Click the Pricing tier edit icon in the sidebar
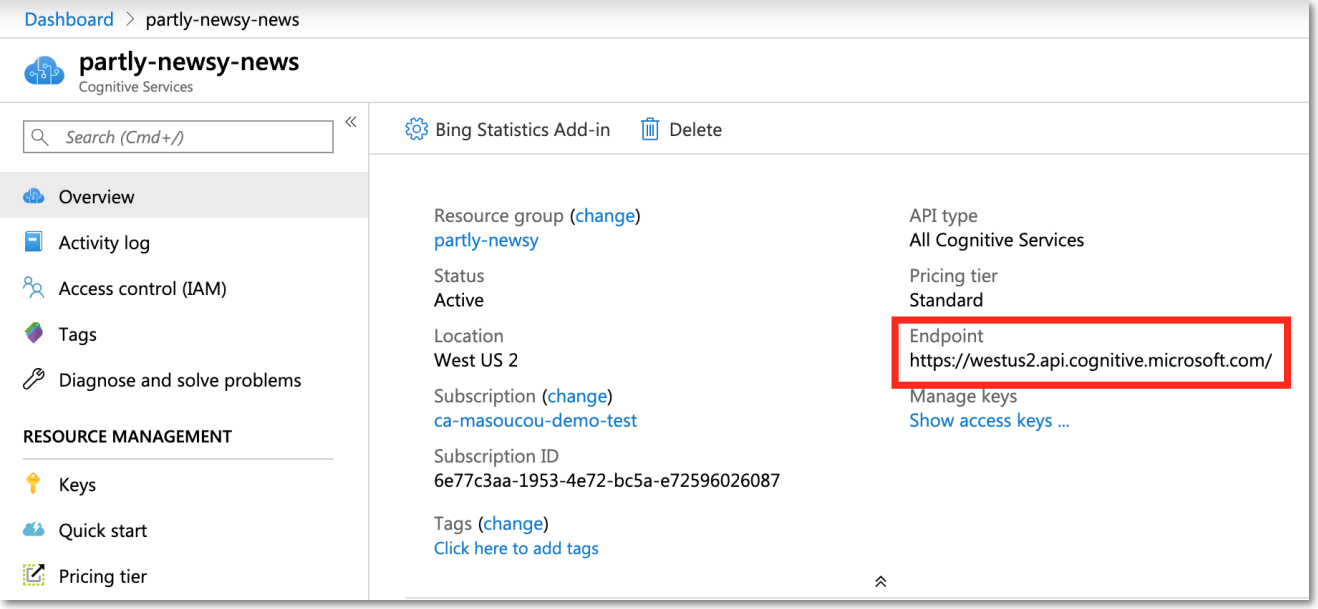This screenshot has width=1318, height=609. tap(34, 576)
